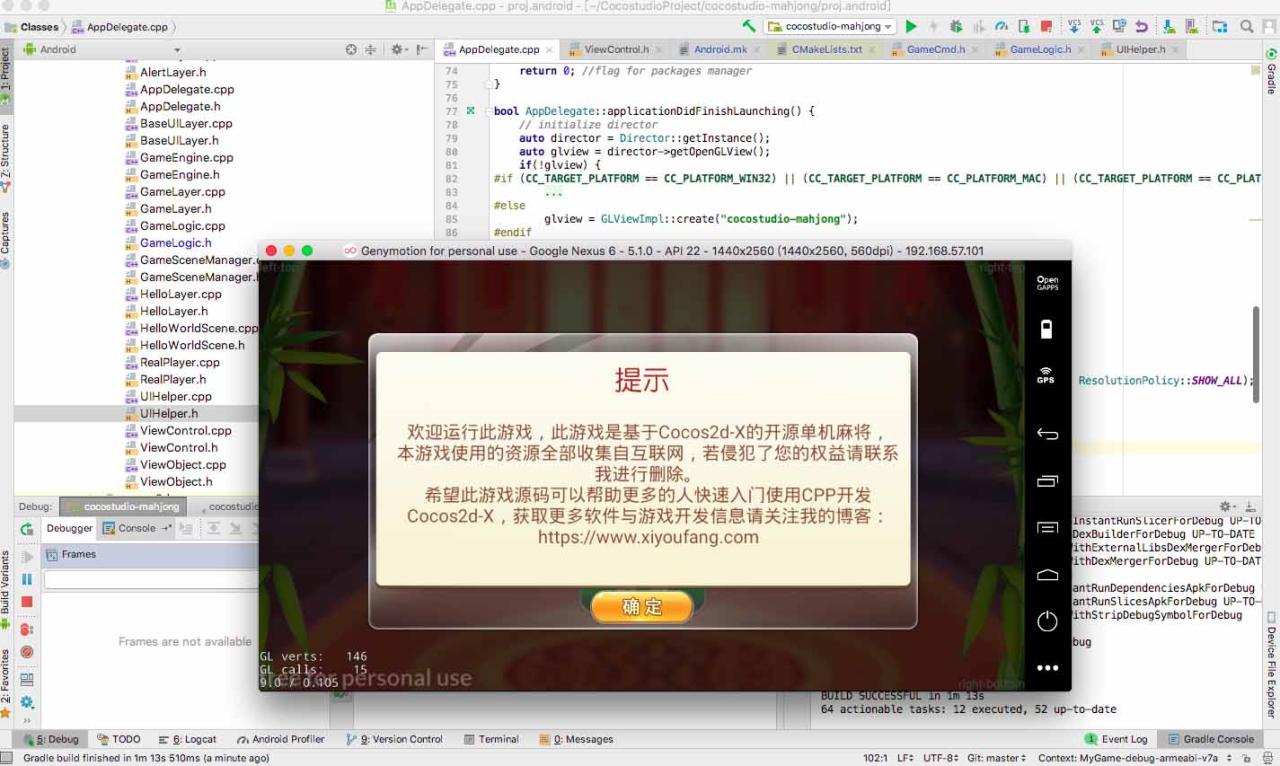Click View Breakpoints icon in Debug panel
This screenshot has height=766, width=1280.
[x=27, y=629]
